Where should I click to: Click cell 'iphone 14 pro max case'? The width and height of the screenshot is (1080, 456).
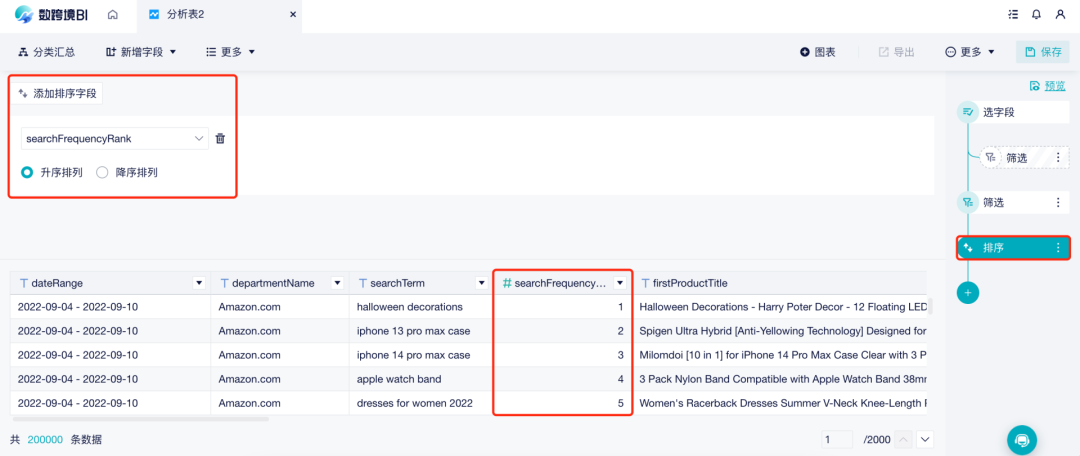tap(422, 355)
